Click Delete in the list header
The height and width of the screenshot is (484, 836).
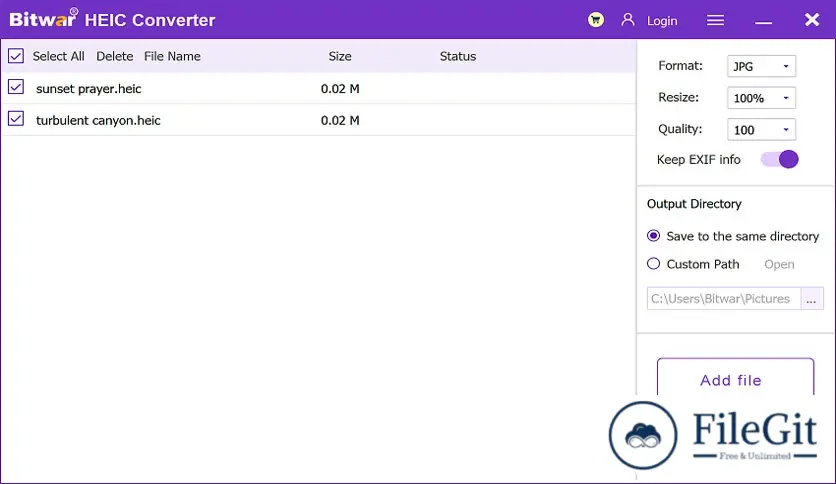[114, 56]
